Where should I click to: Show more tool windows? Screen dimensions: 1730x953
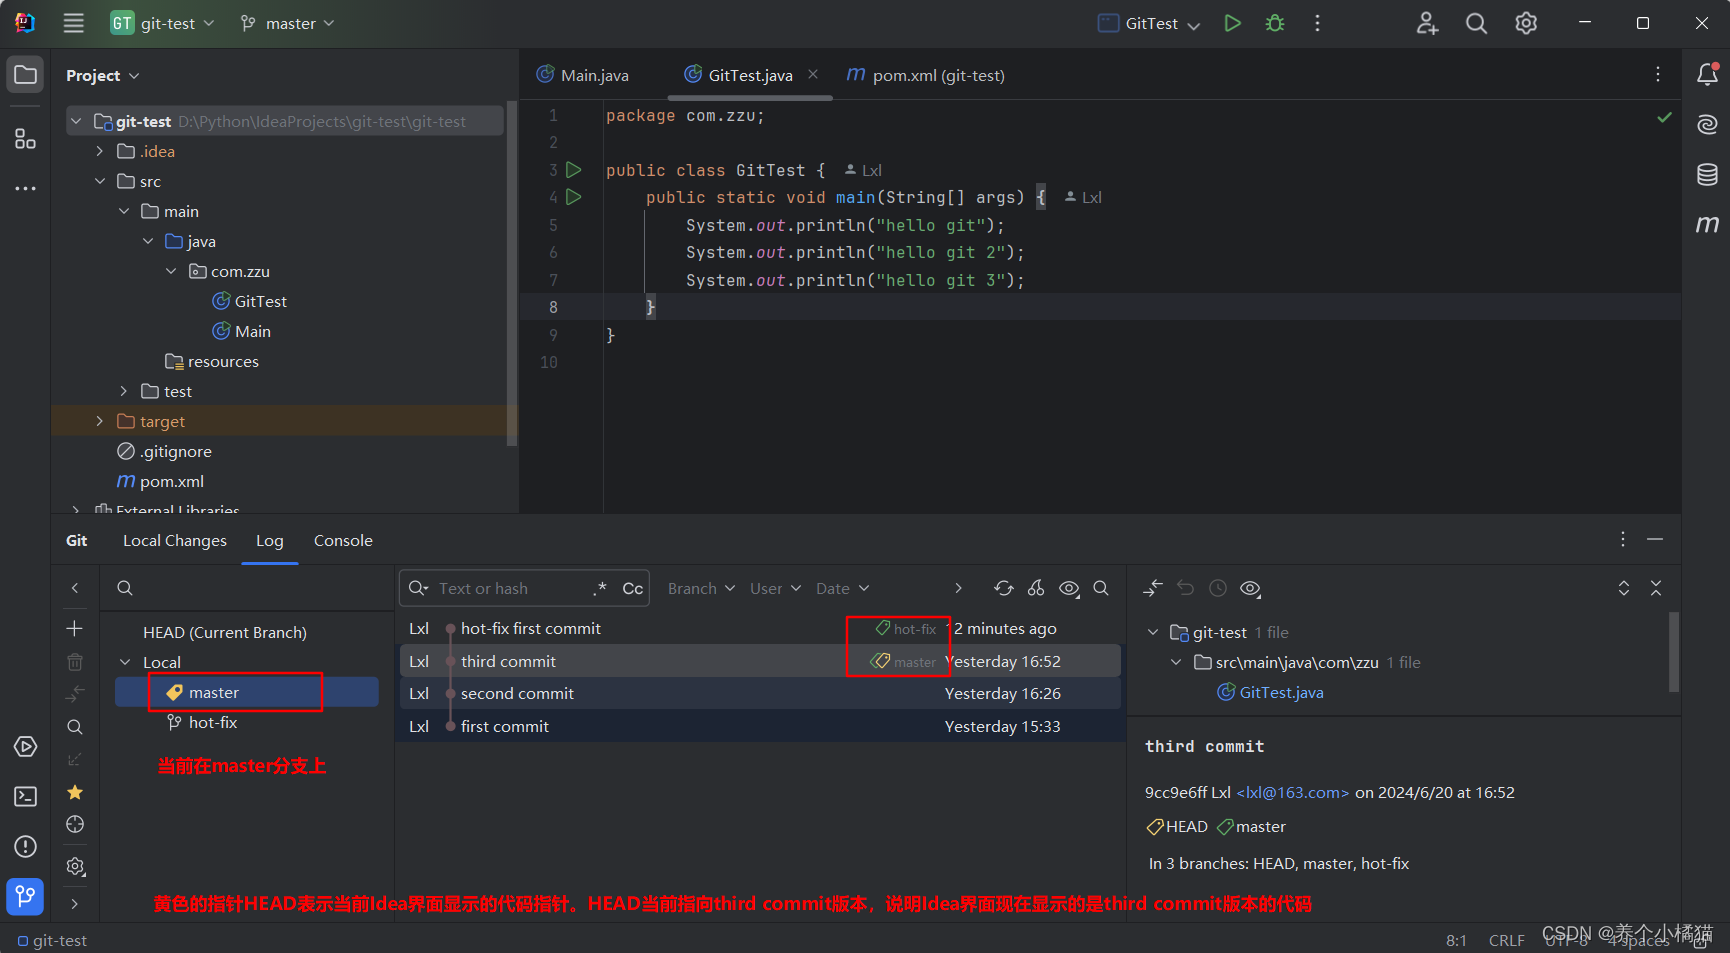point(26,188)
